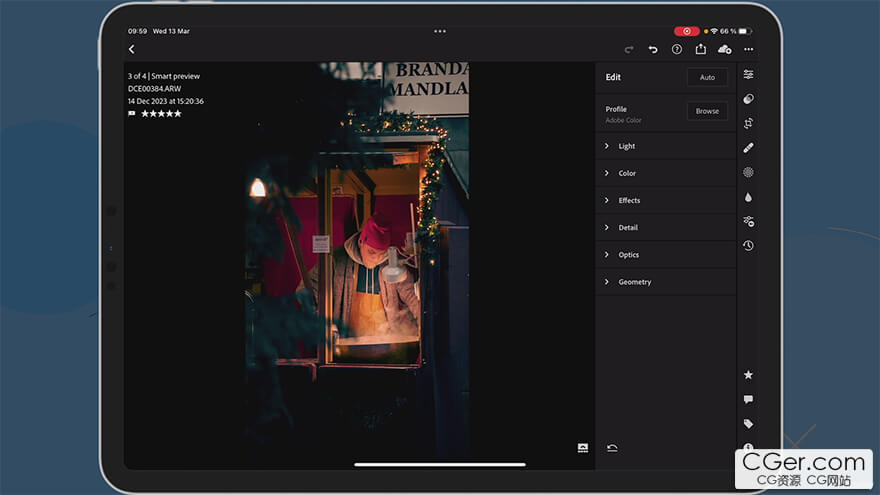The width and height of the screenshot is (880, 495).
Task: Toggle the filmstrip icon below photo
Action: (583, 448)
